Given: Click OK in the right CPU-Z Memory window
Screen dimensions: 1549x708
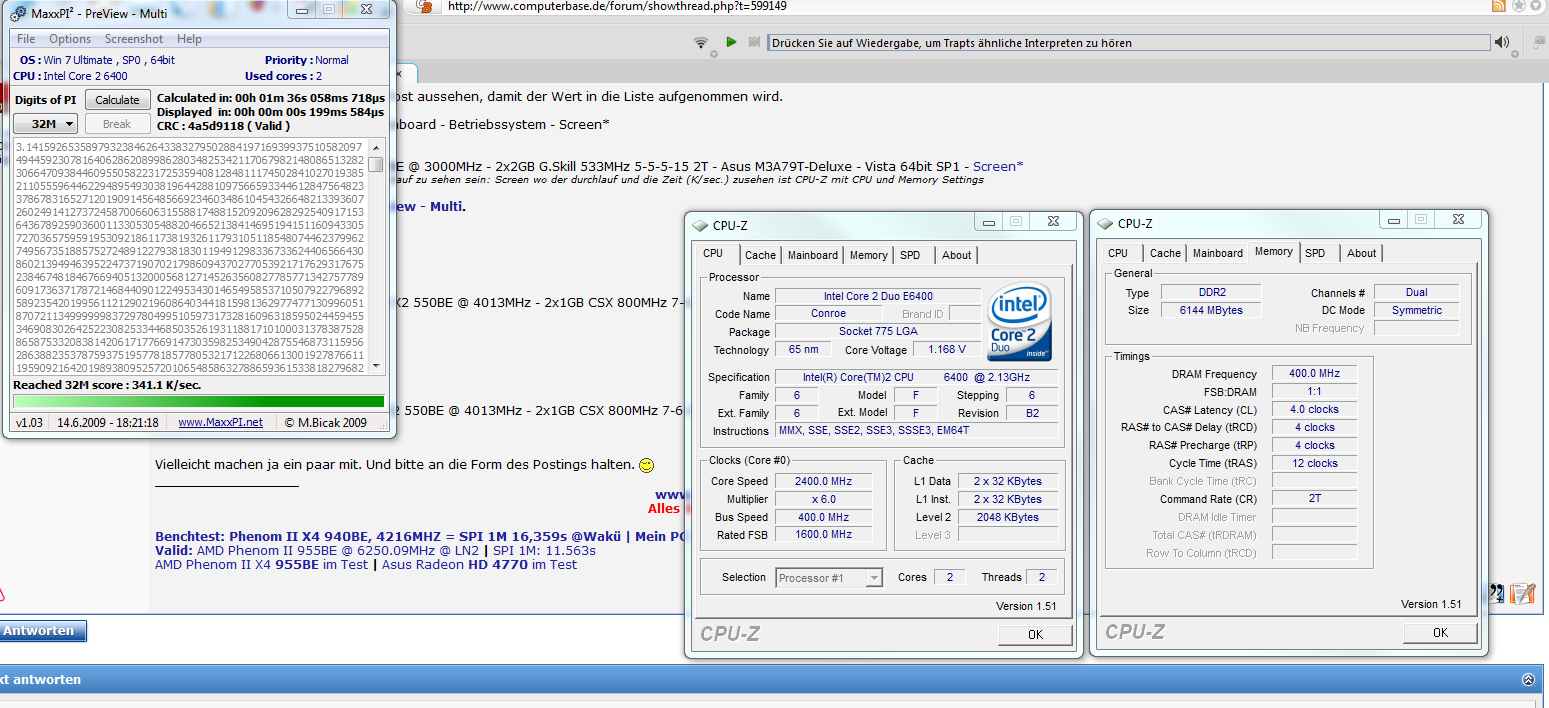Looking at the screenshot, I should pyautogui.click(x=1440, y=632).
